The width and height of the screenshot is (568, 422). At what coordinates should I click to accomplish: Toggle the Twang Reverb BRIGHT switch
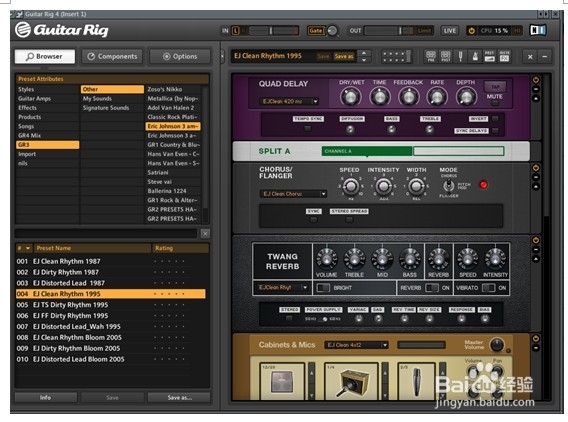(x=323, y=288)
